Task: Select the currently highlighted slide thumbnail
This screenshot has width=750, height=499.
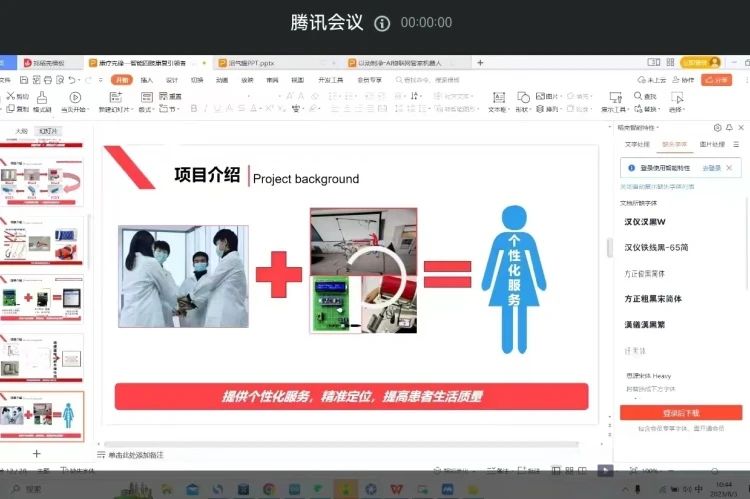Action: 48,413
